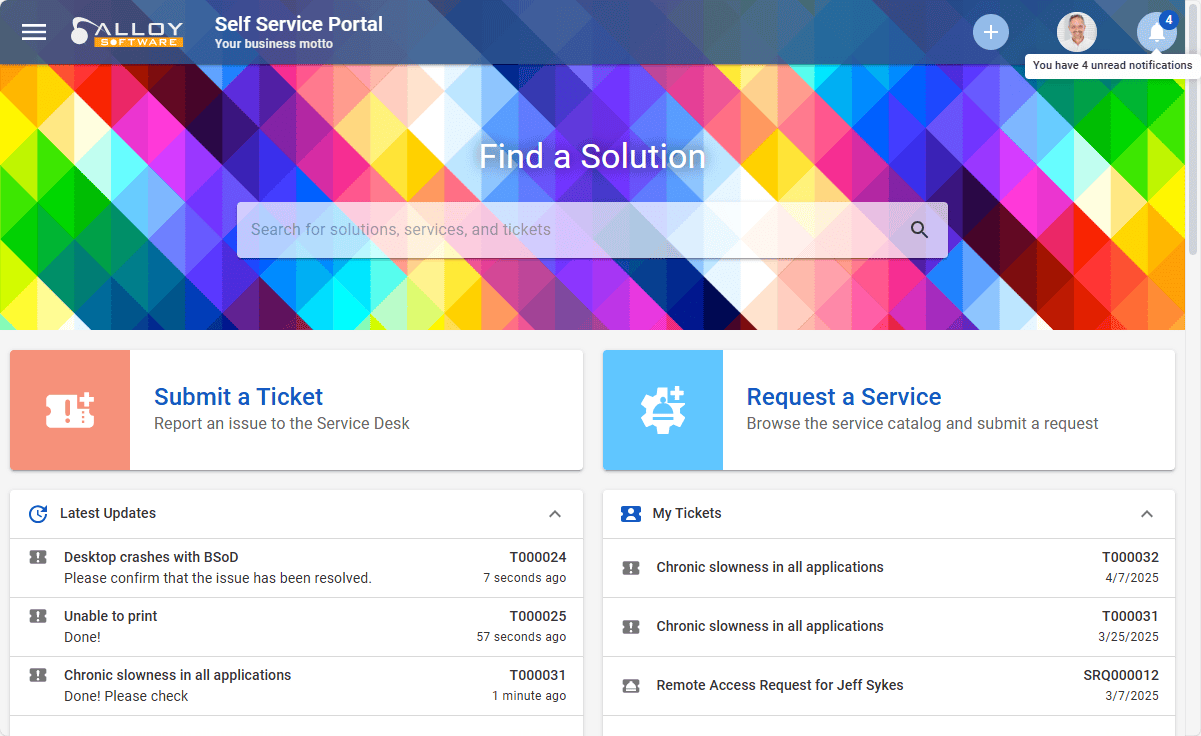
Task: Click the date 4/7/2025
Action: point(1134,578)
